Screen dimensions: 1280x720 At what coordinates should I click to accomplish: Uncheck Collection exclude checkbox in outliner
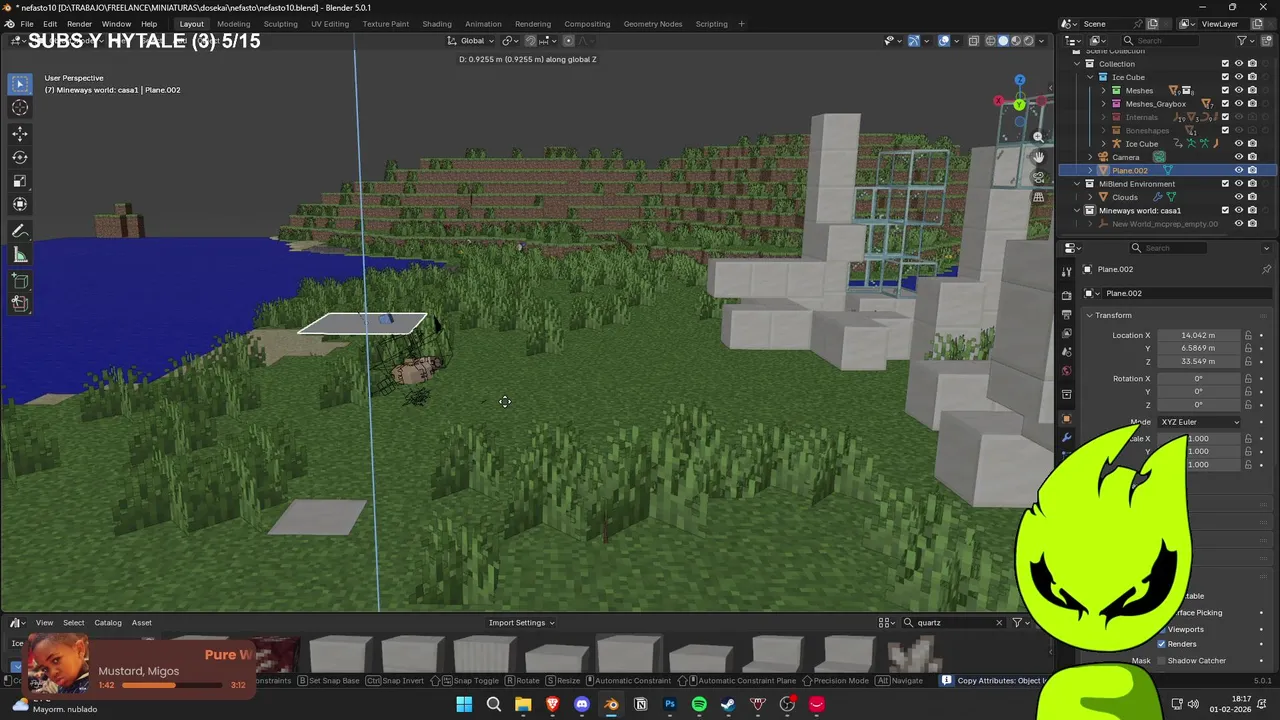click(1225, 64)
